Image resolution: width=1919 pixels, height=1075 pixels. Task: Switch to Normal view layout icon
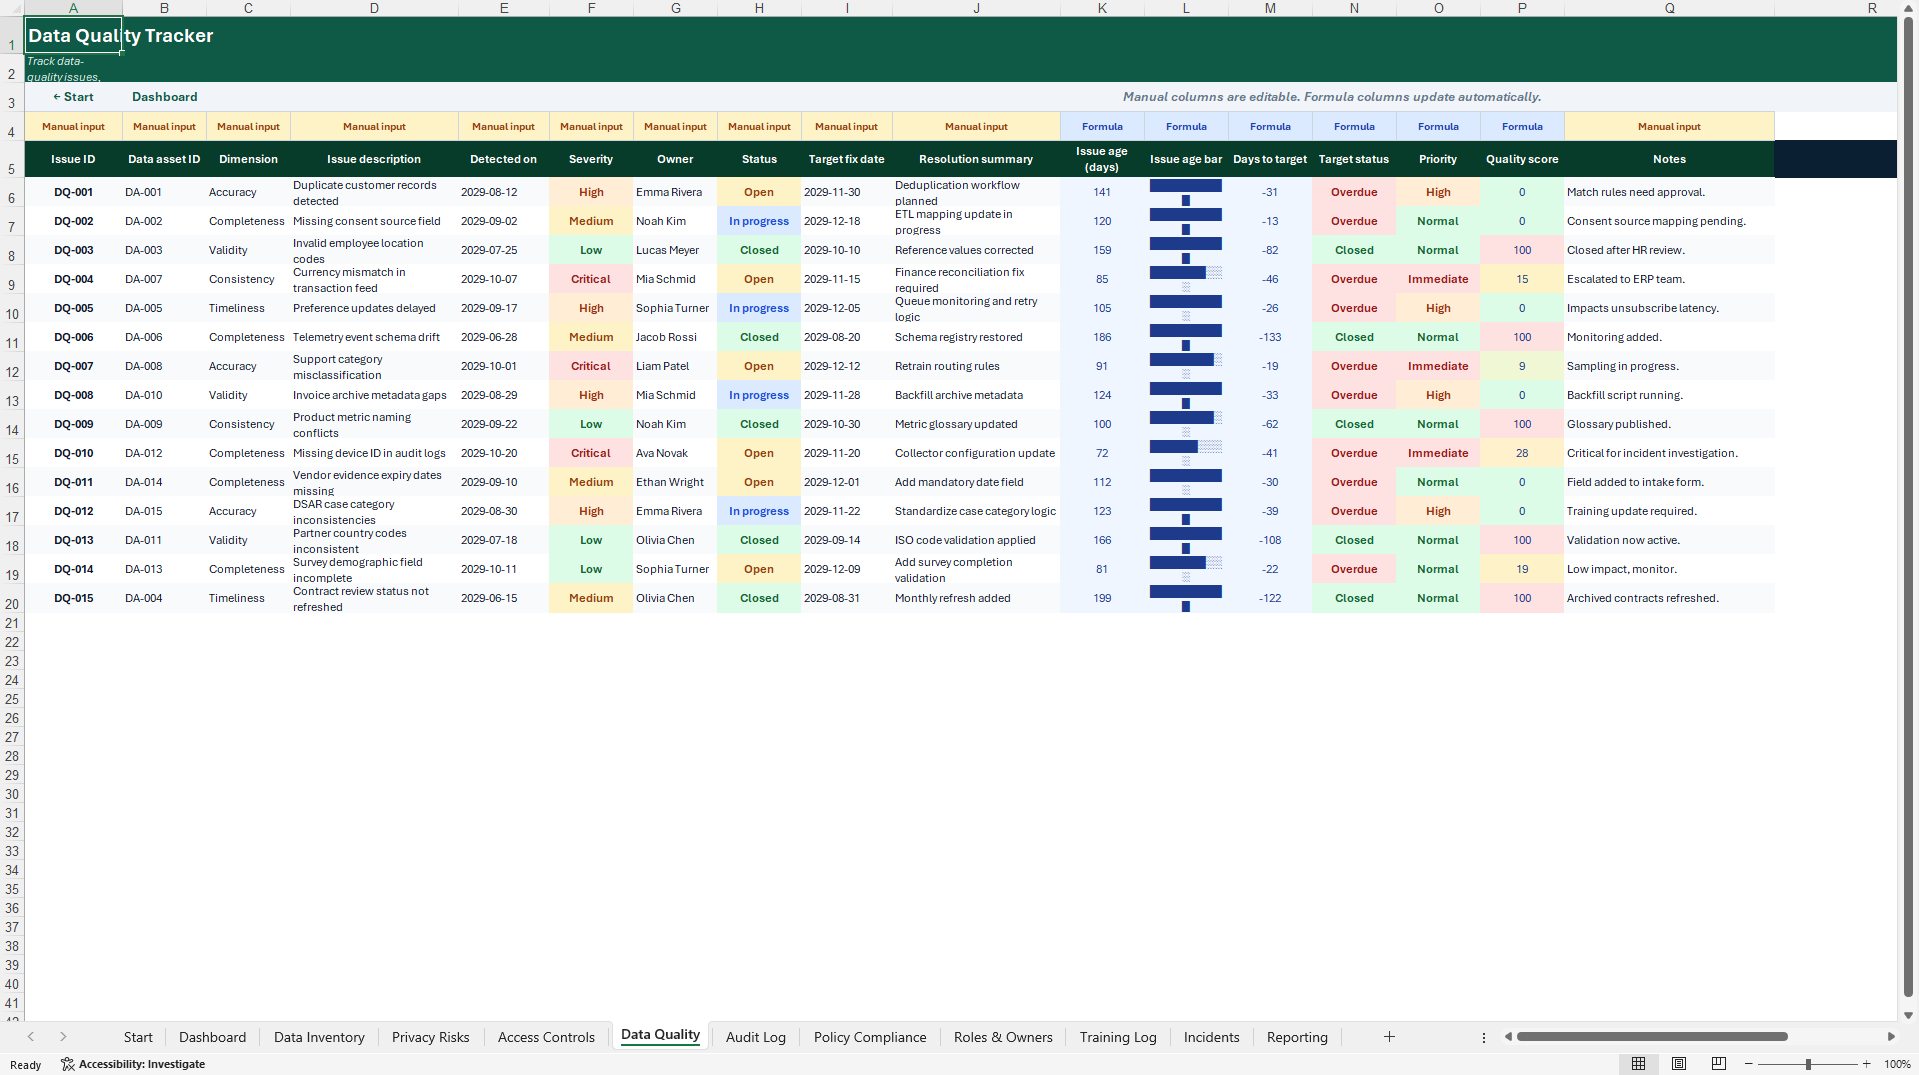(x=1638, y=1064)
